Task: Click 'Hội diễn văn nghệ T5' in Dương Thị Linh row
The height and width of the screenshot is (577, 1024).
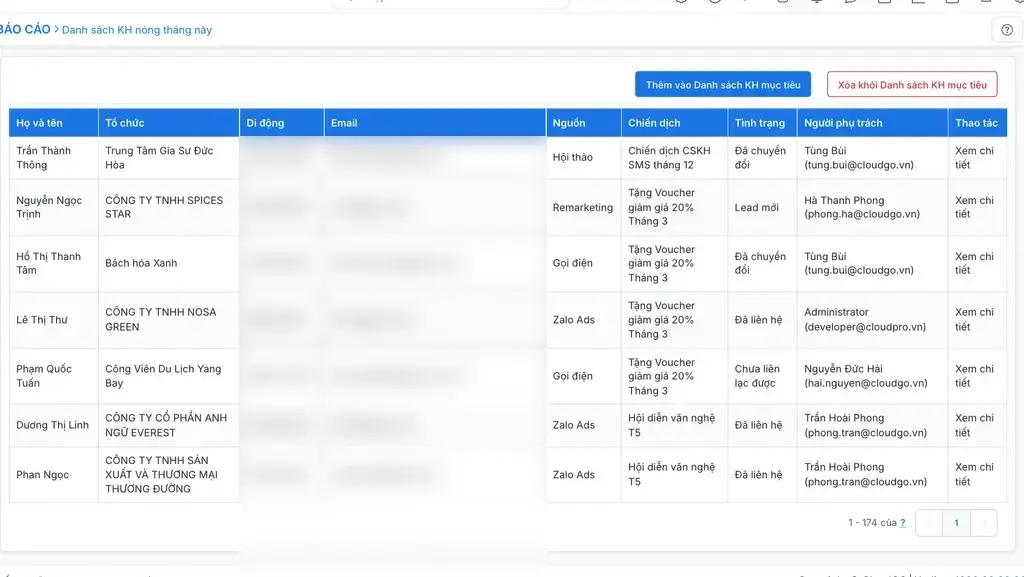Action: tap(671, 426)
